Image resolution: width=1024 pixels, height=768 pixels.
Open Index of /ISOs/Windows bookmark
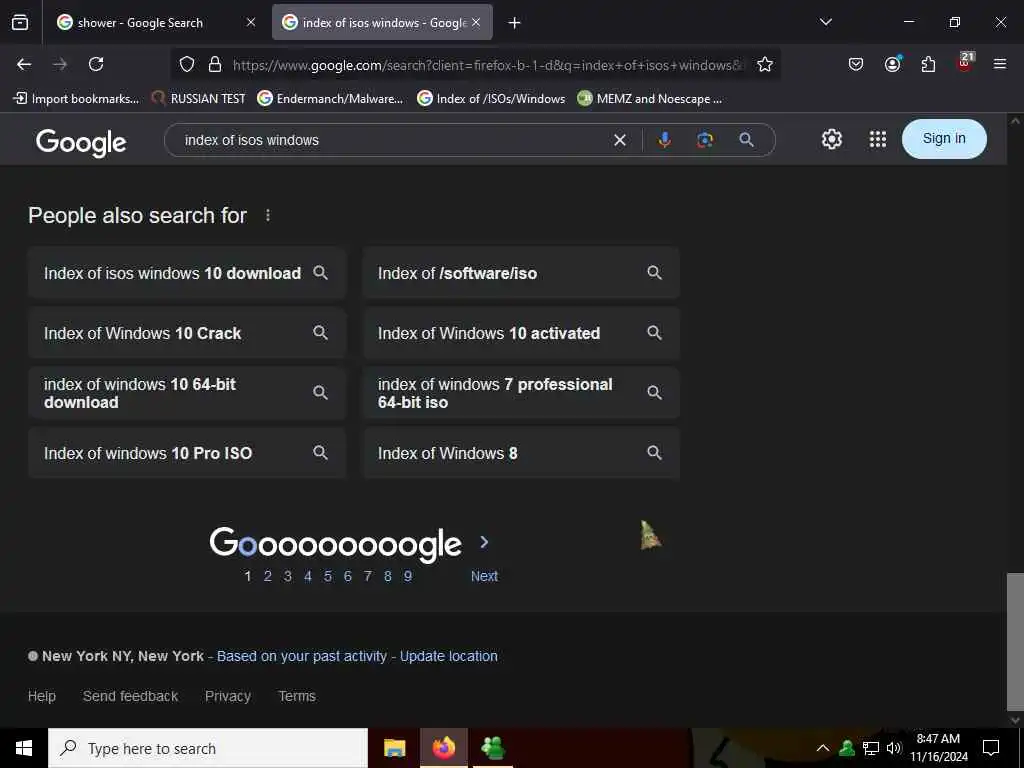[491, 99]
